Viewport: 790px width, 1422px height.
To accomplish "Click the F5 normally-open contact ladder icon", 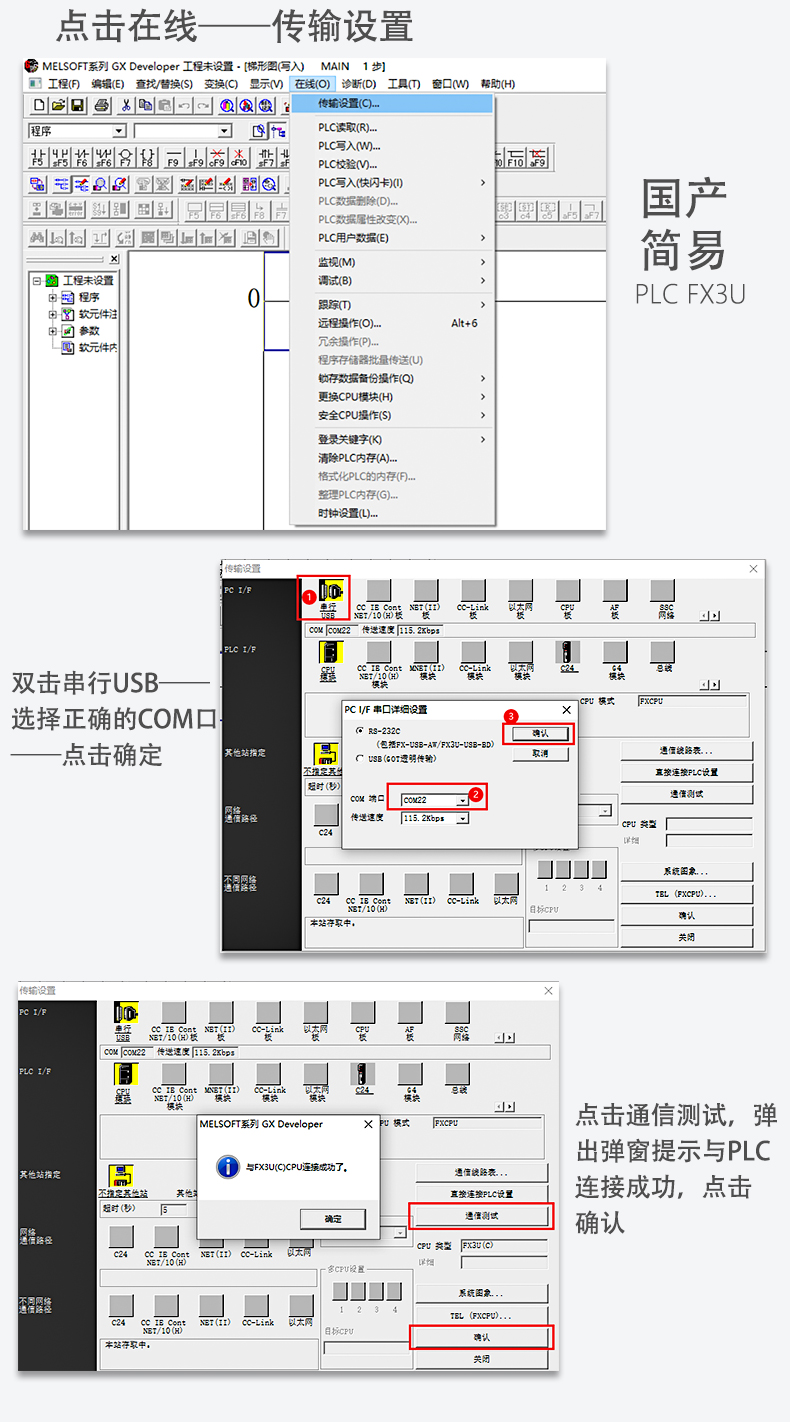I will point(38,157).
